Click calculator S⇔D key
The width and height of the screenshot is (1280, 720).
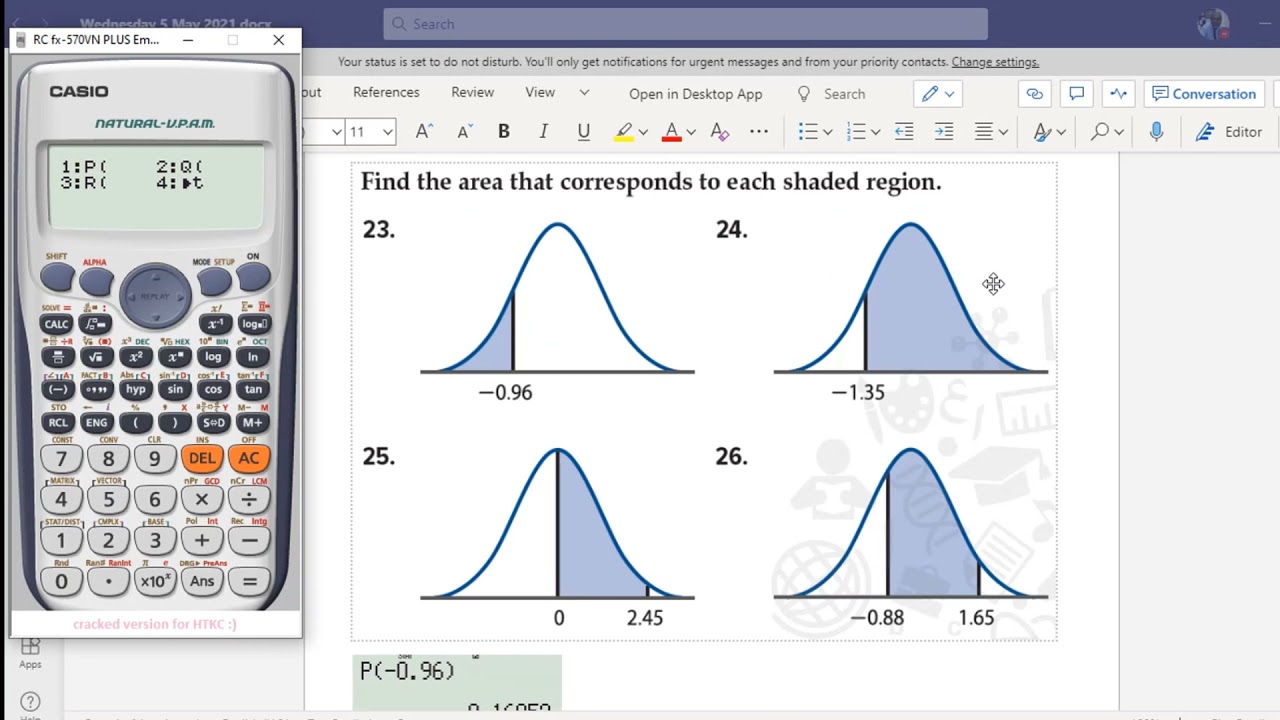[x=214, y=423]
